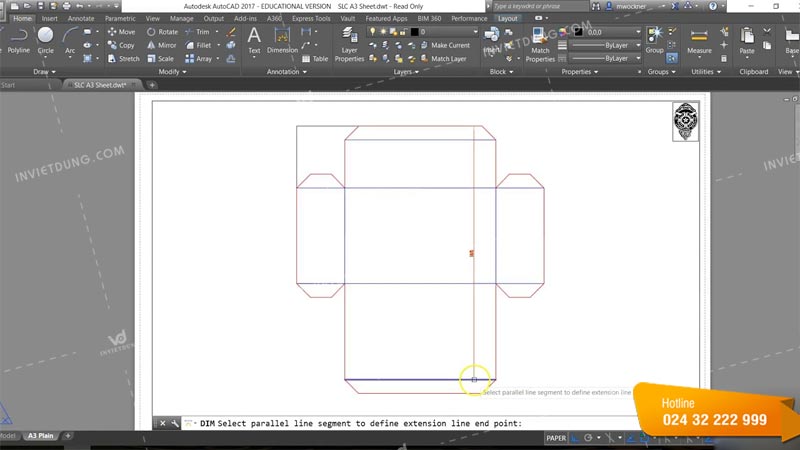Screen dimensions: 800x450
Task: Expand the Draw panel dropdown
Action: point(44,72)
